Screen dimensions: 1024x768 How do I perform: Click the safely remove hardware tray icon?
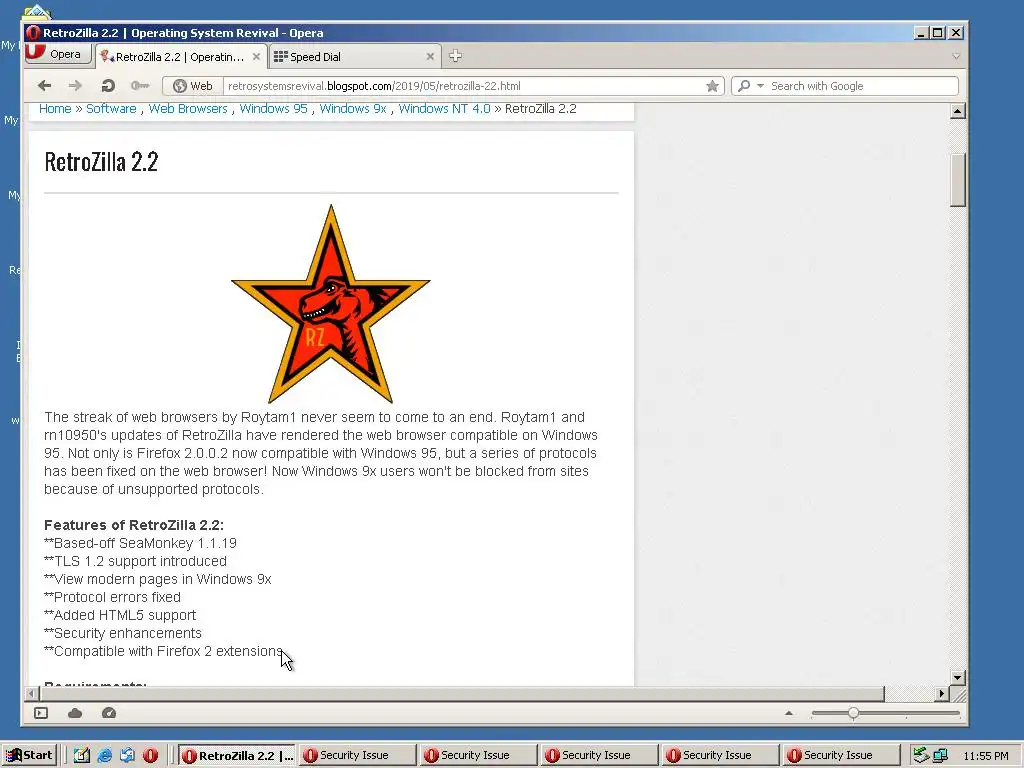(x=921, y=755)
